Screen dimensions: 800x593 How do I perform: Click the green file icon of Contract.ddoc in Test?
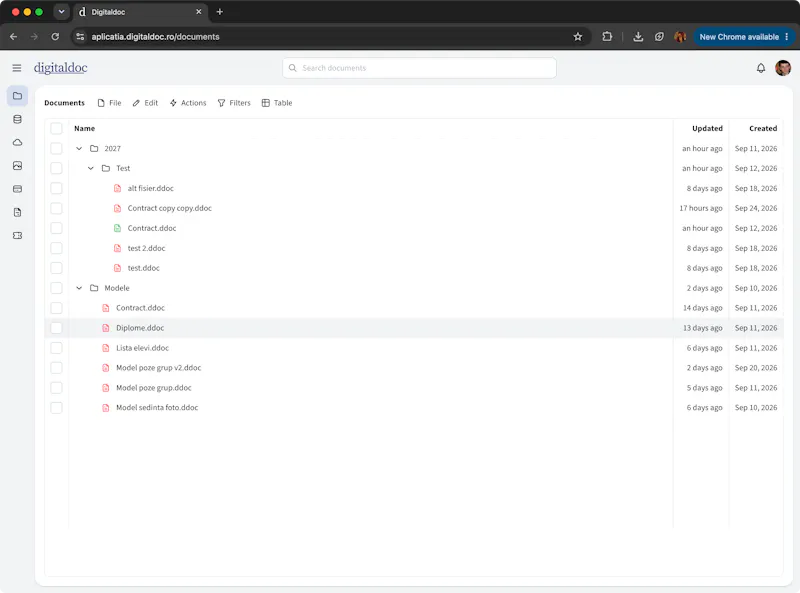click(117, 228)
